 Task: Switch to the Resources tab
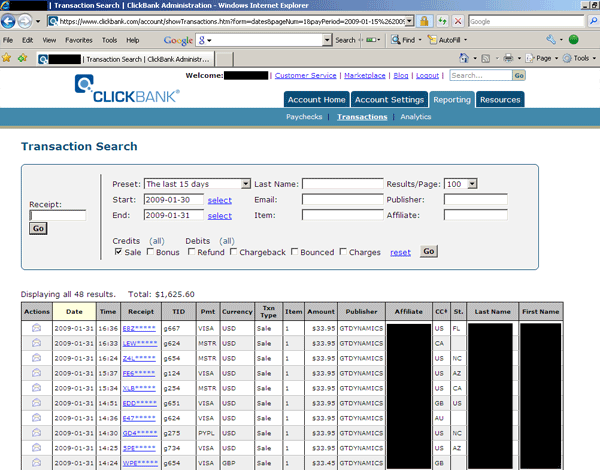[x=500, y=100]
